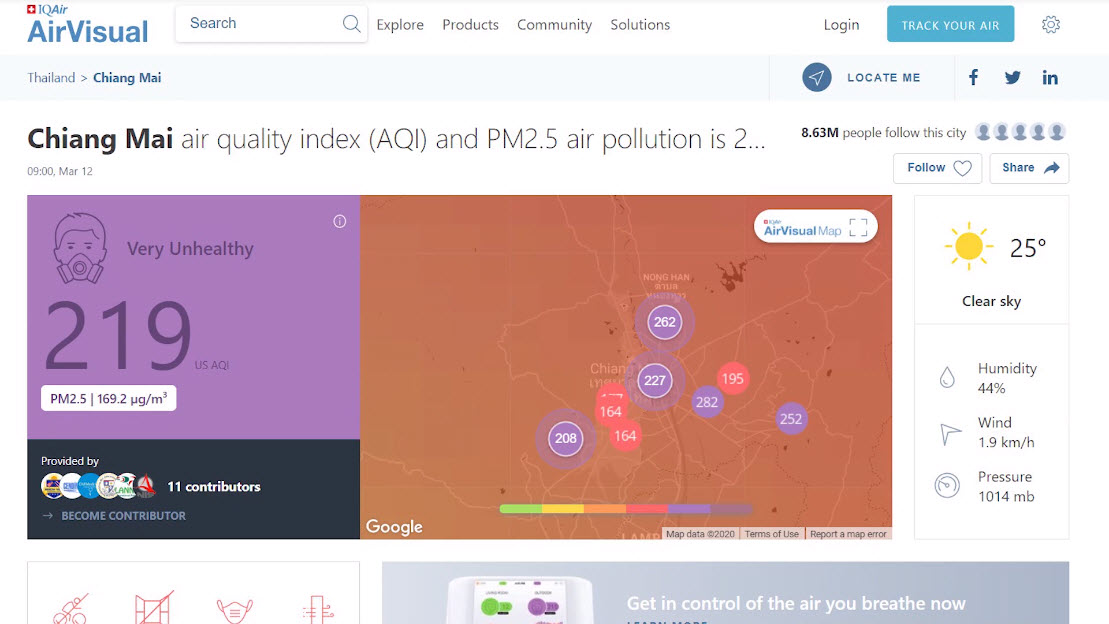
Task: Click the Locate Me arrow icon
Action: point(816,77)
